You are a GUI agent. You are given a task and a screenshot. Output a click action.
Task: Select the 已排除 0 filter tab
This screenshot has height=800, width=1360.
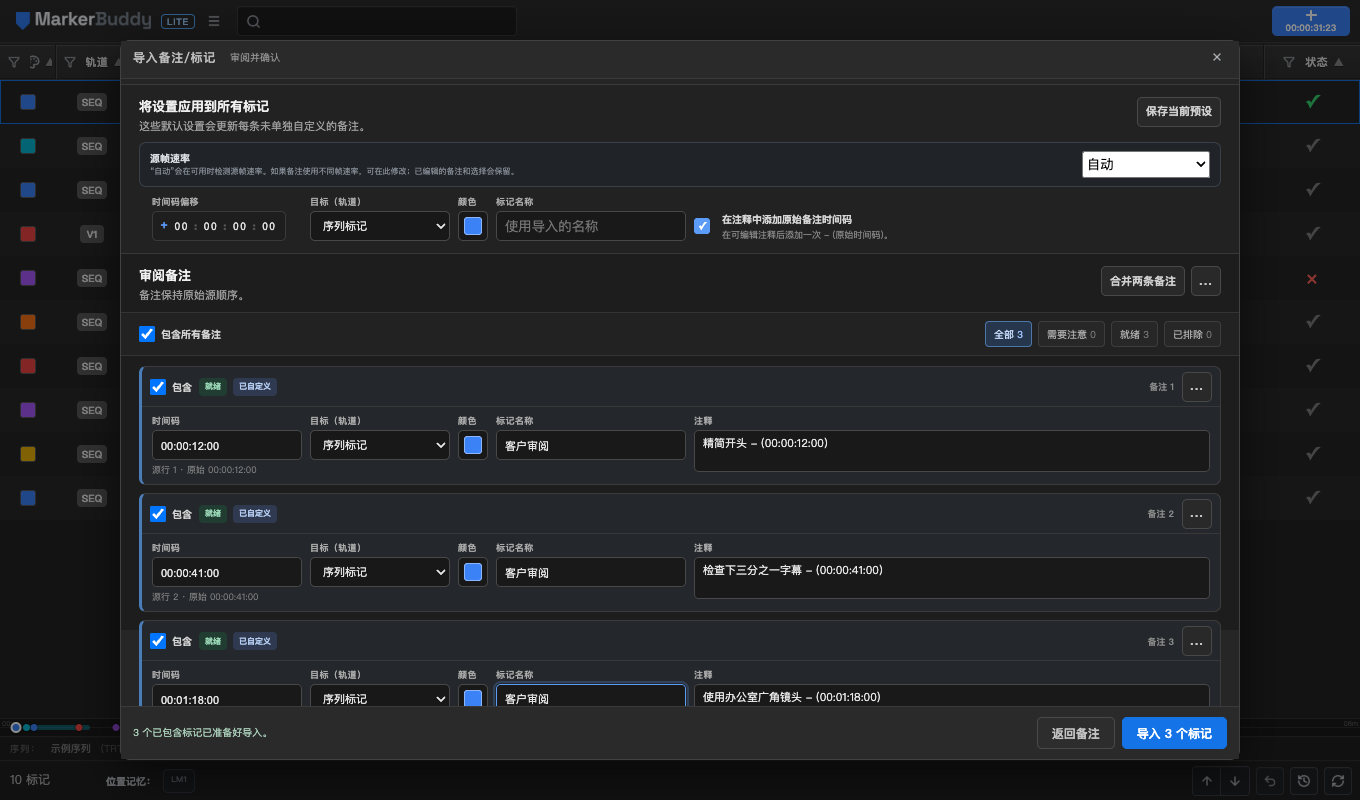(1192, 334)
